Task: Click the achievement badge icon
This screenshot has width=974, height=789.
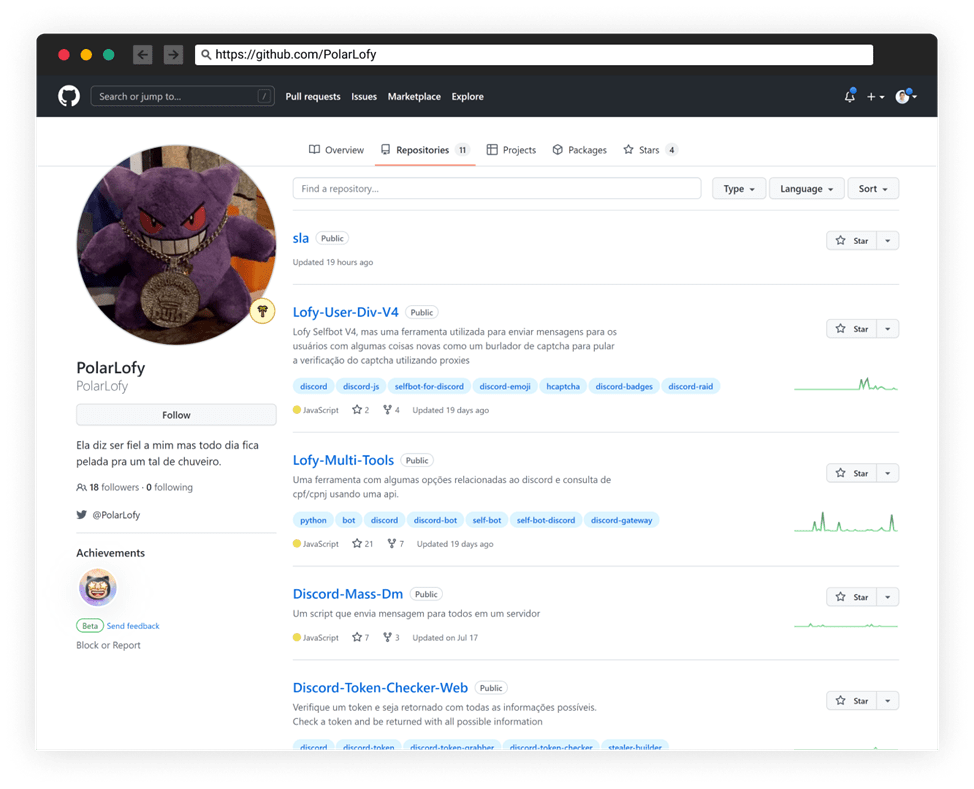Action: [x=98, y=587]
